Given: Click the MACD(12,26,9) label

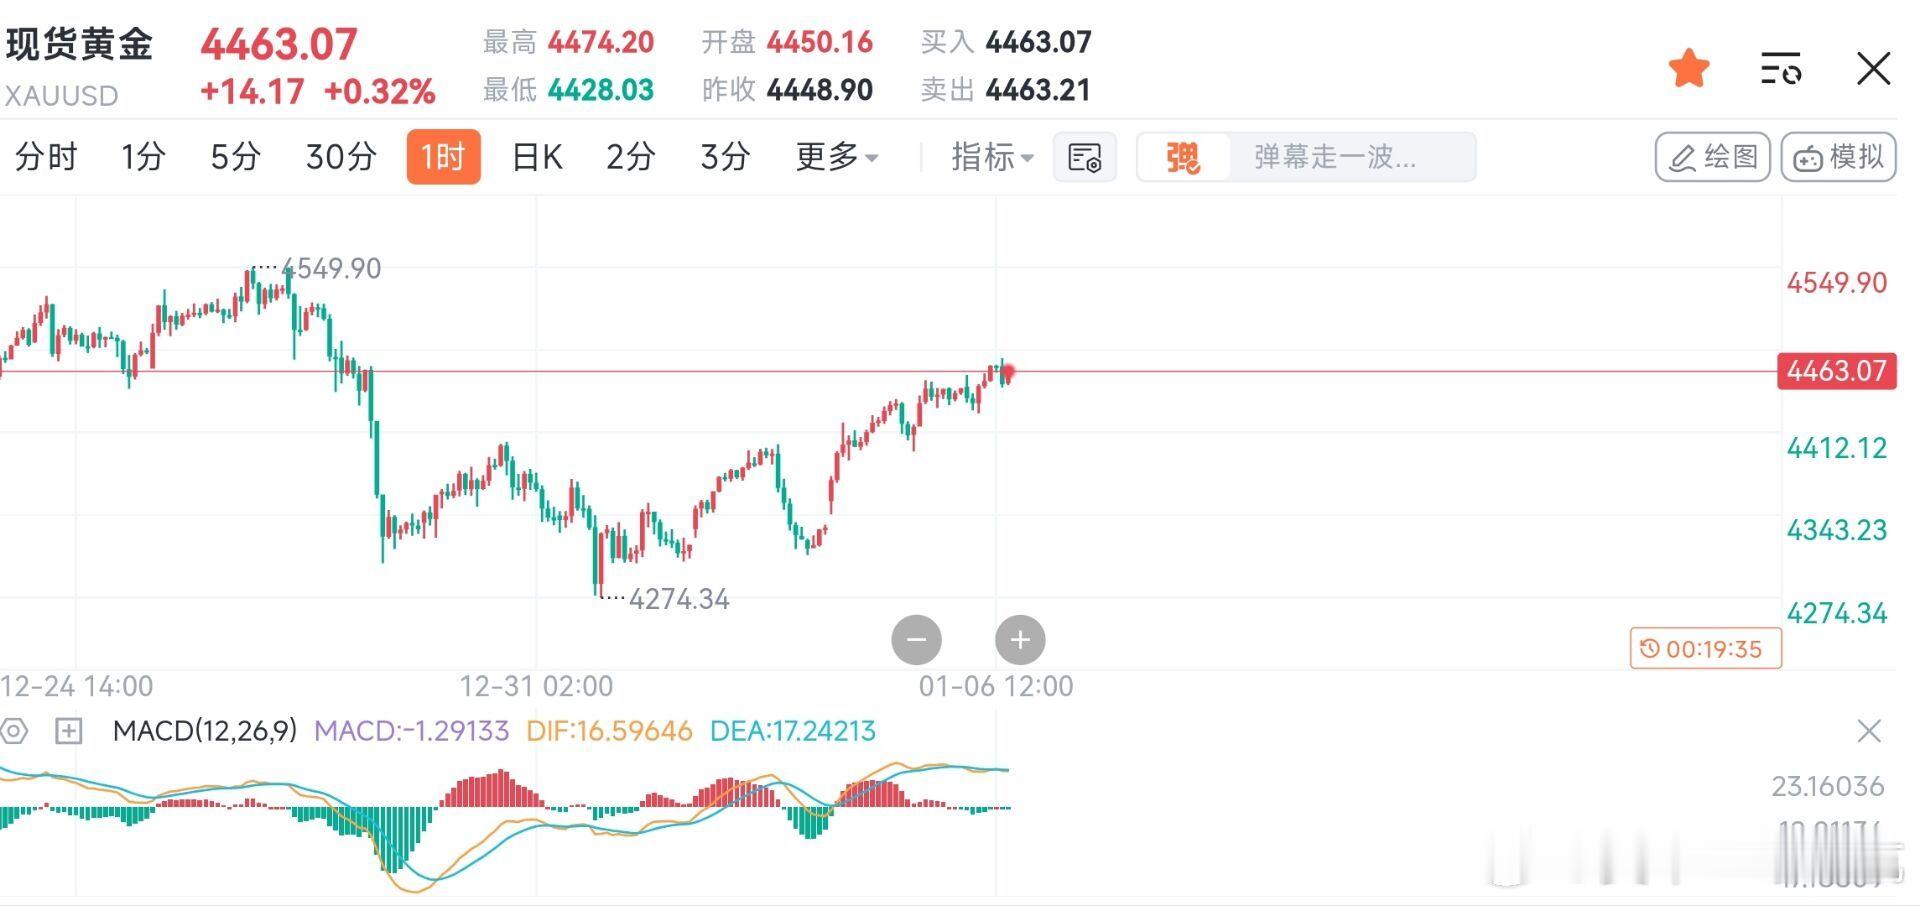Looking at the screenshot, I should tap(206, 731).
